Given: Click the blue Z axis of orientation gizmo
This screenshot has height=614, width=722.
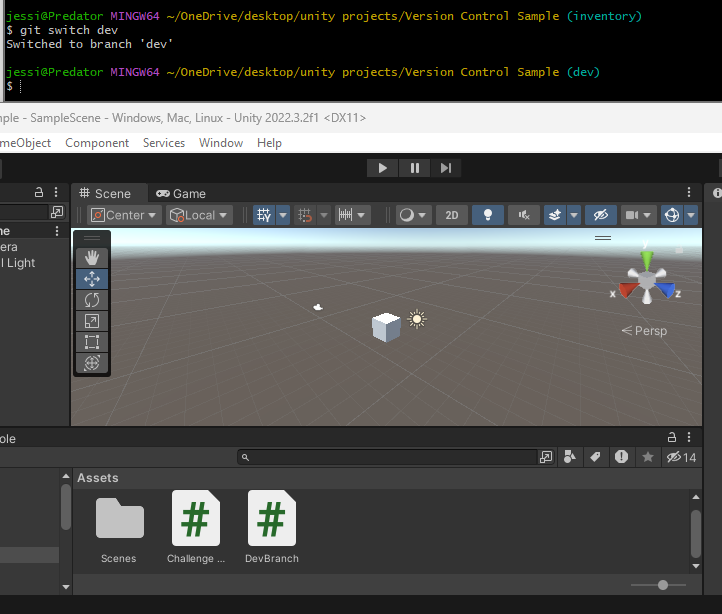Looking at the screenshot, I should 666,290.
